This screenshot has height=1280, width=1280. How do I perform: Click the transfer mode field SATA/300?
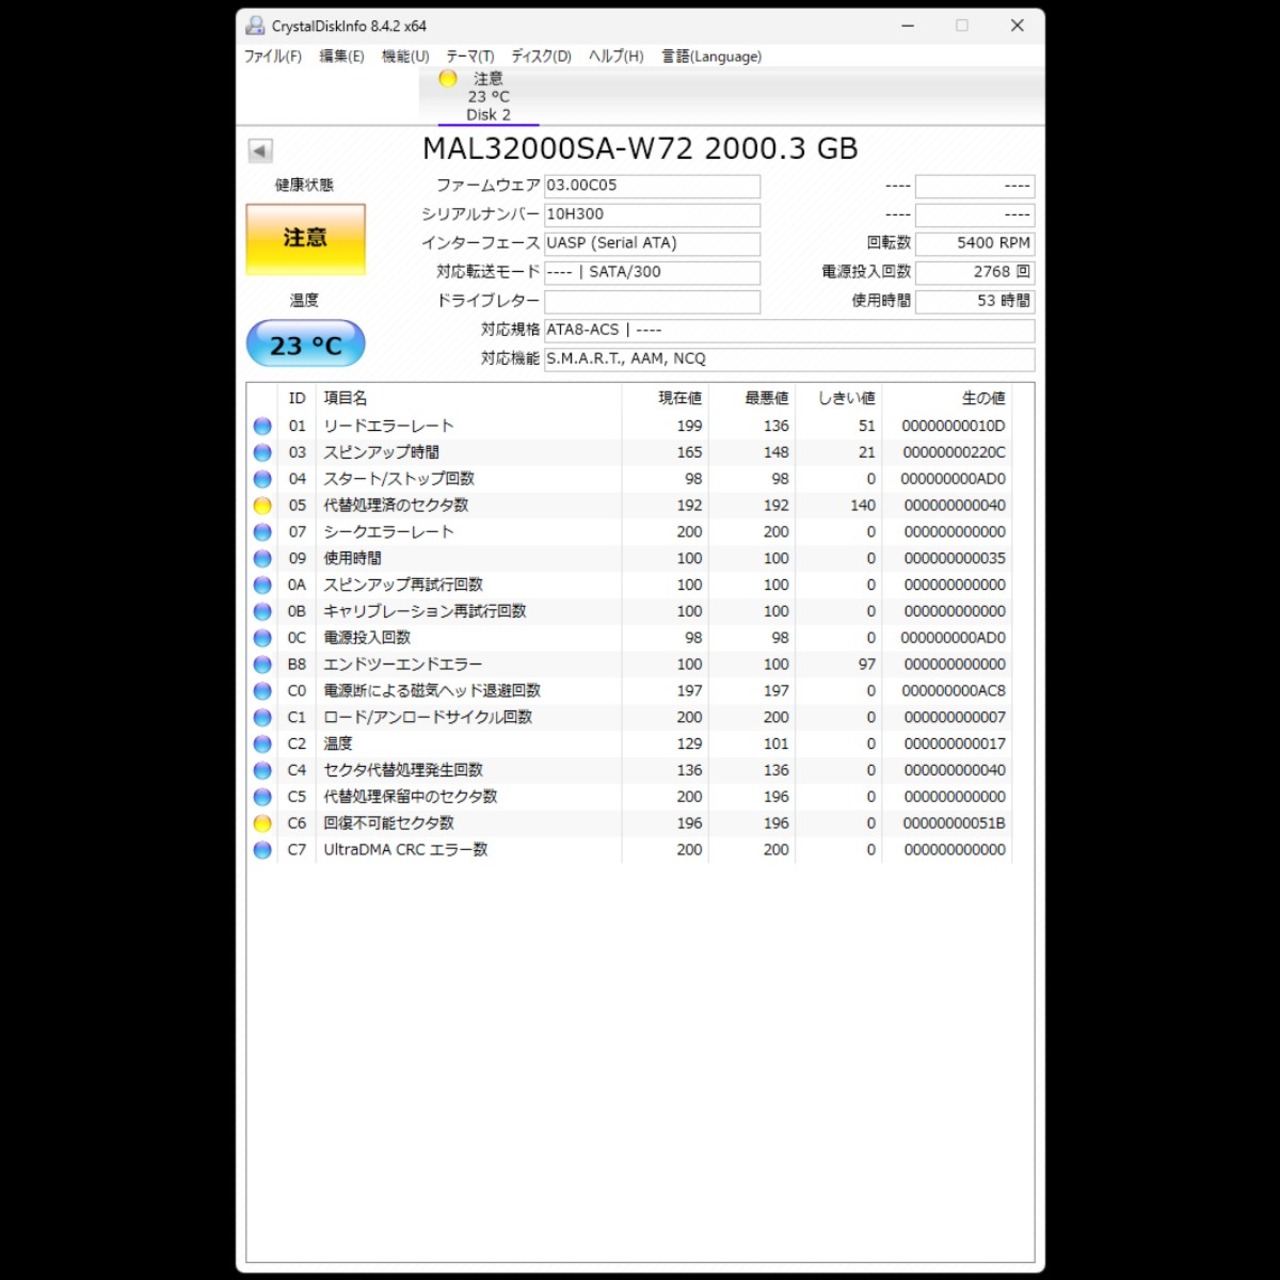[x=652, y=272]
